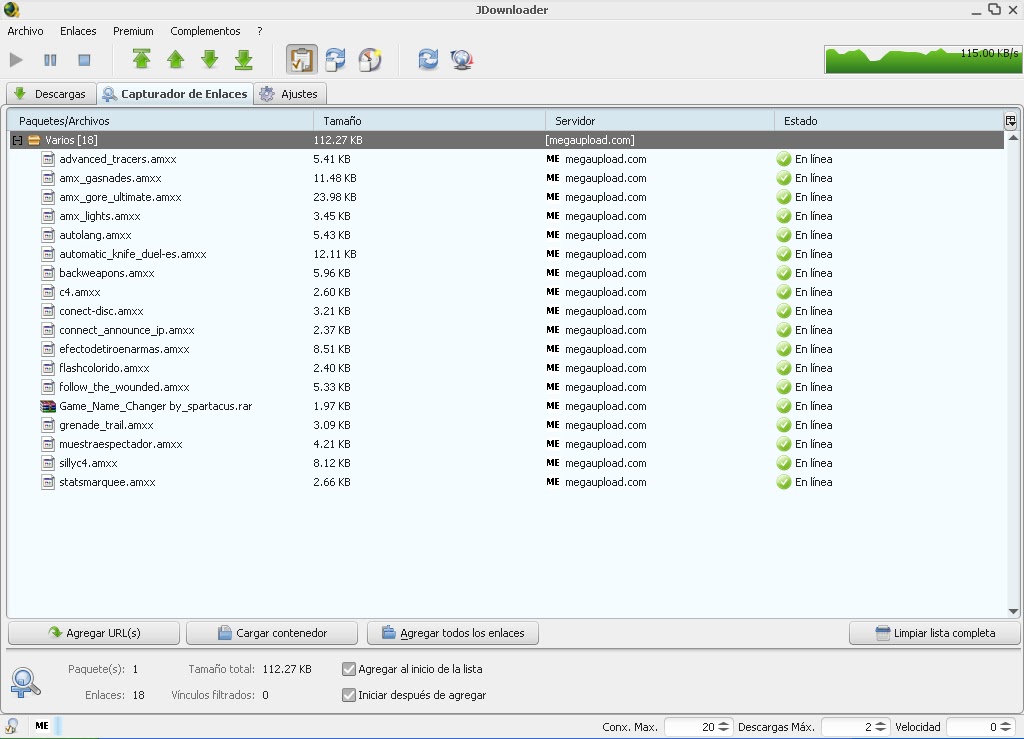Click Limpiar lista completa button
Image resolution: width=1024 pixels, height=739 pixels.
(935, 633)
